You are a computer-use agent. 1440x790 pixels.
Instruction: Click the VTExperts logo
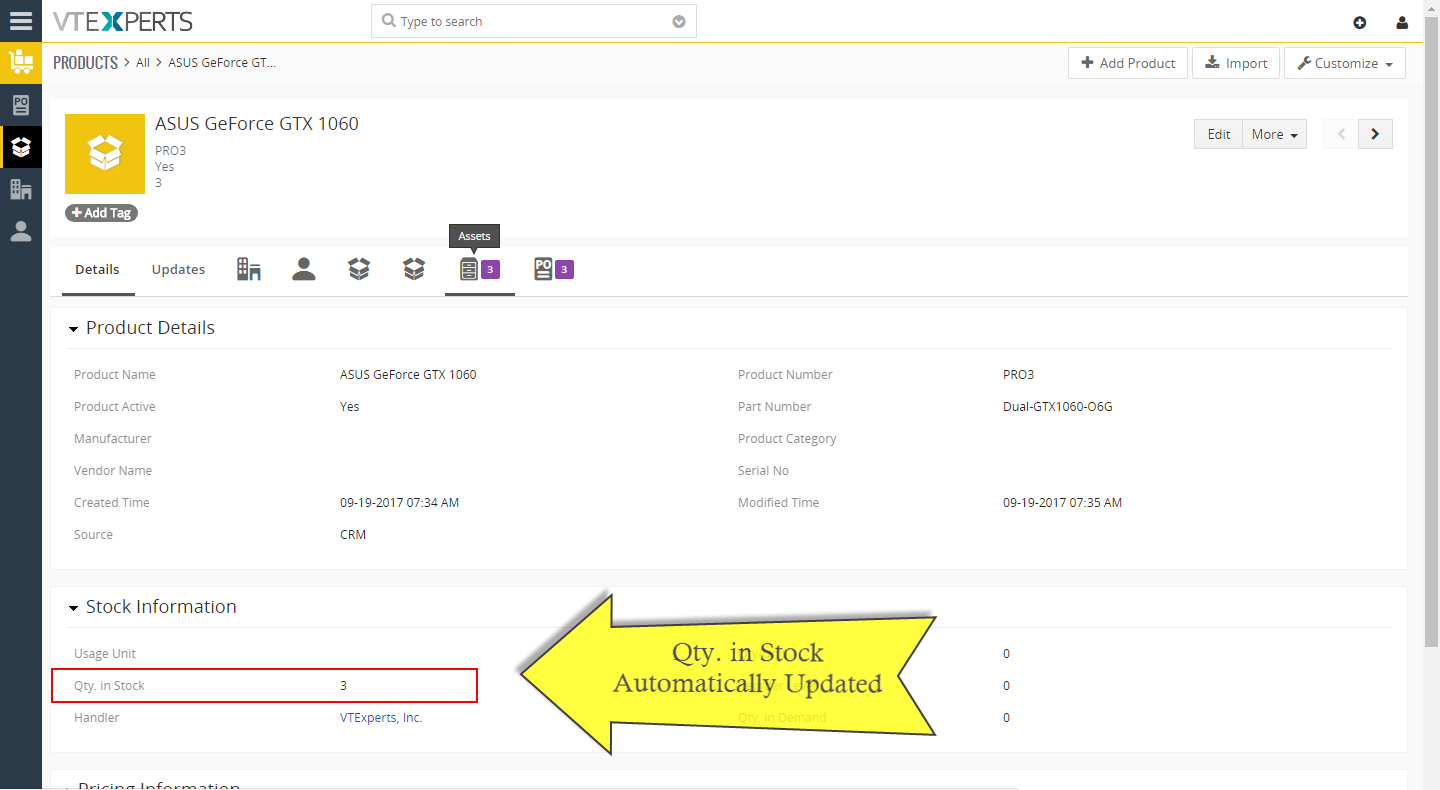coord(123,21)
